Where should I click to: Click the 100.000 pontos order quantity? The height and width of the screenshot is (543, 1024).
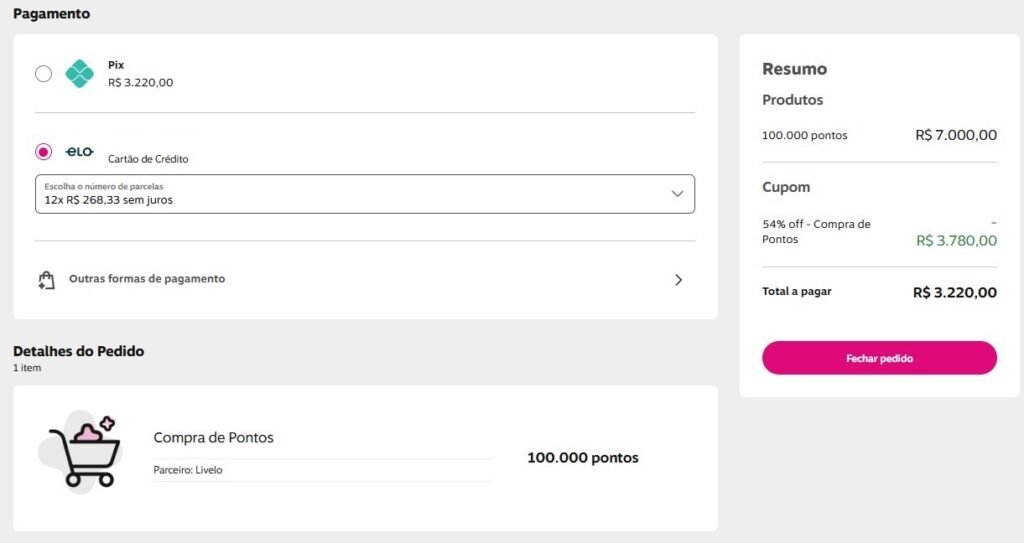coord(583,458)
